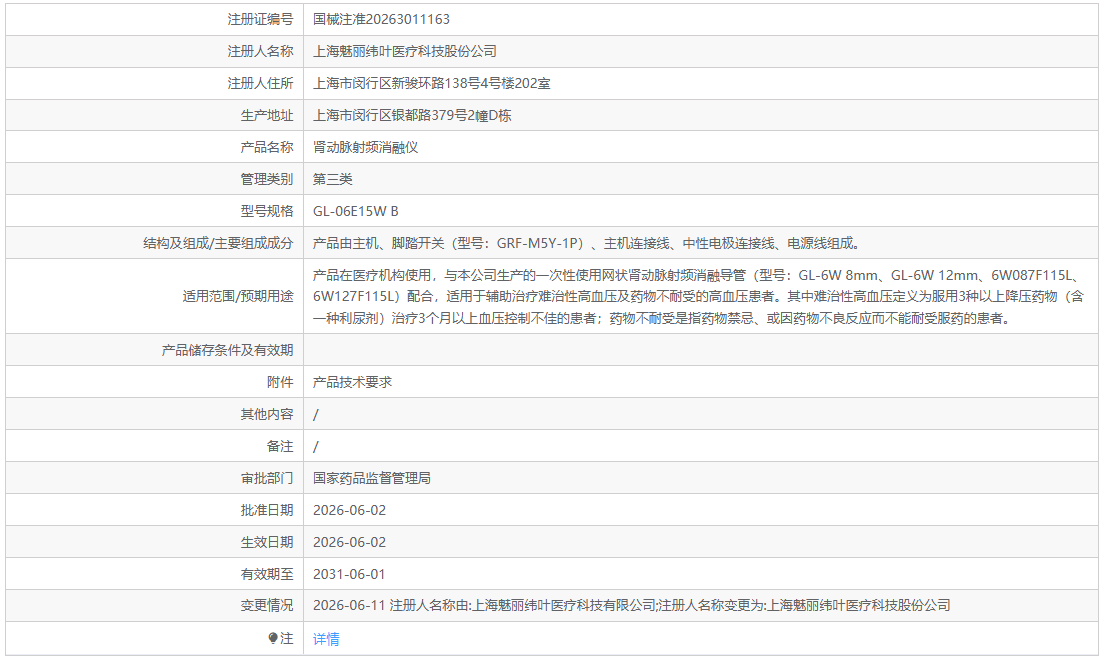Select attachment value 产品技术要求
The width and height of the screenshot is (1105, 660).
(x=352, y=382)
